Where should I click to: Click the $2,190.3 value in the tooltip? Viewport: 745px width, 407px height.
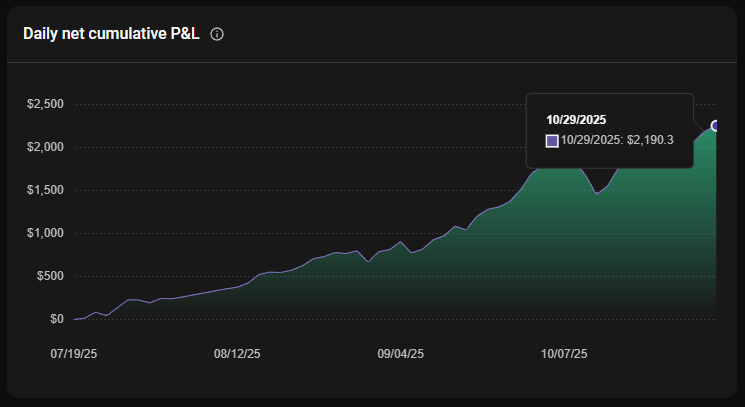pos(651,140)
